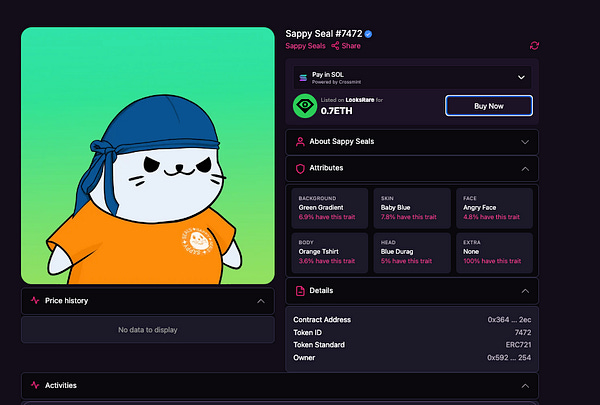Viewport: 600px width, 405px height.
Task: Click the 100% have this trait text
Action: tap(492, 261)
